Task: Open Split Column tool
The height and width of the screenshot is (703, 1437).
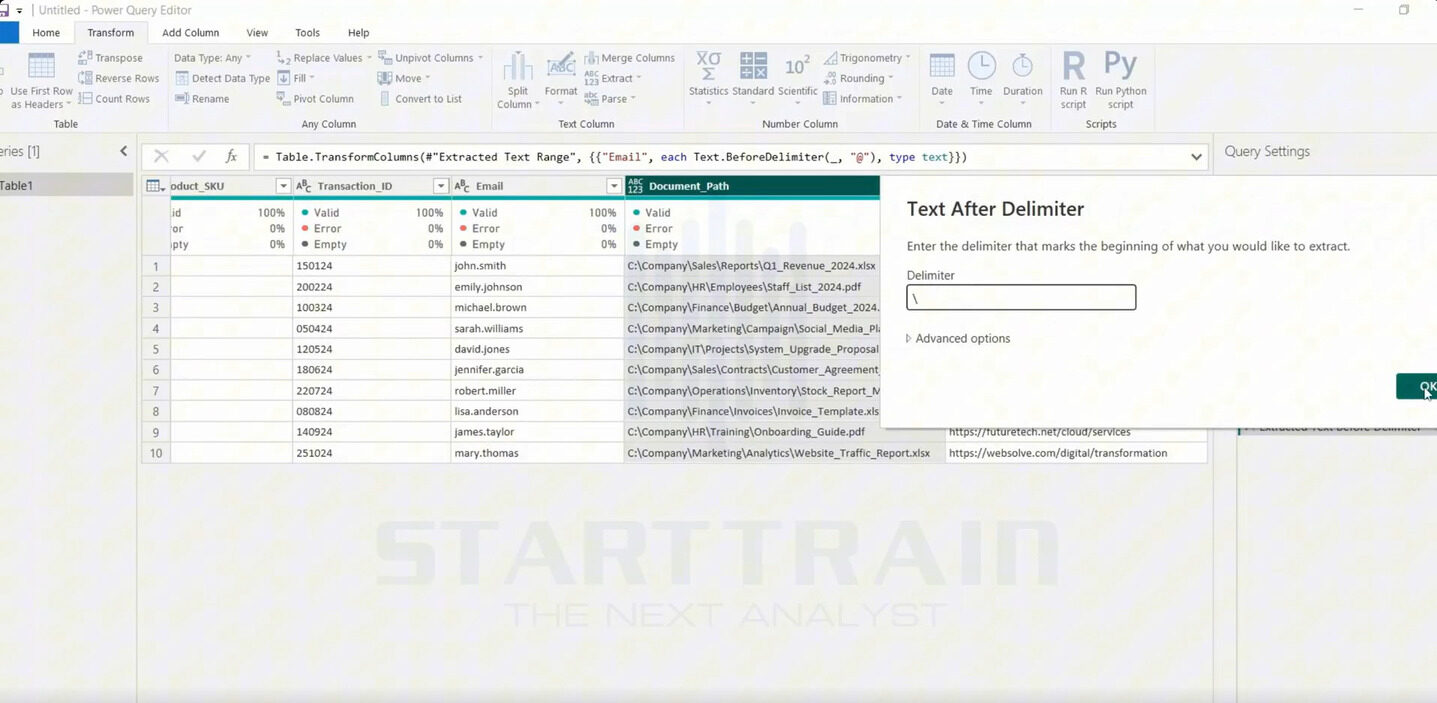Action: (x=517, y=81)
